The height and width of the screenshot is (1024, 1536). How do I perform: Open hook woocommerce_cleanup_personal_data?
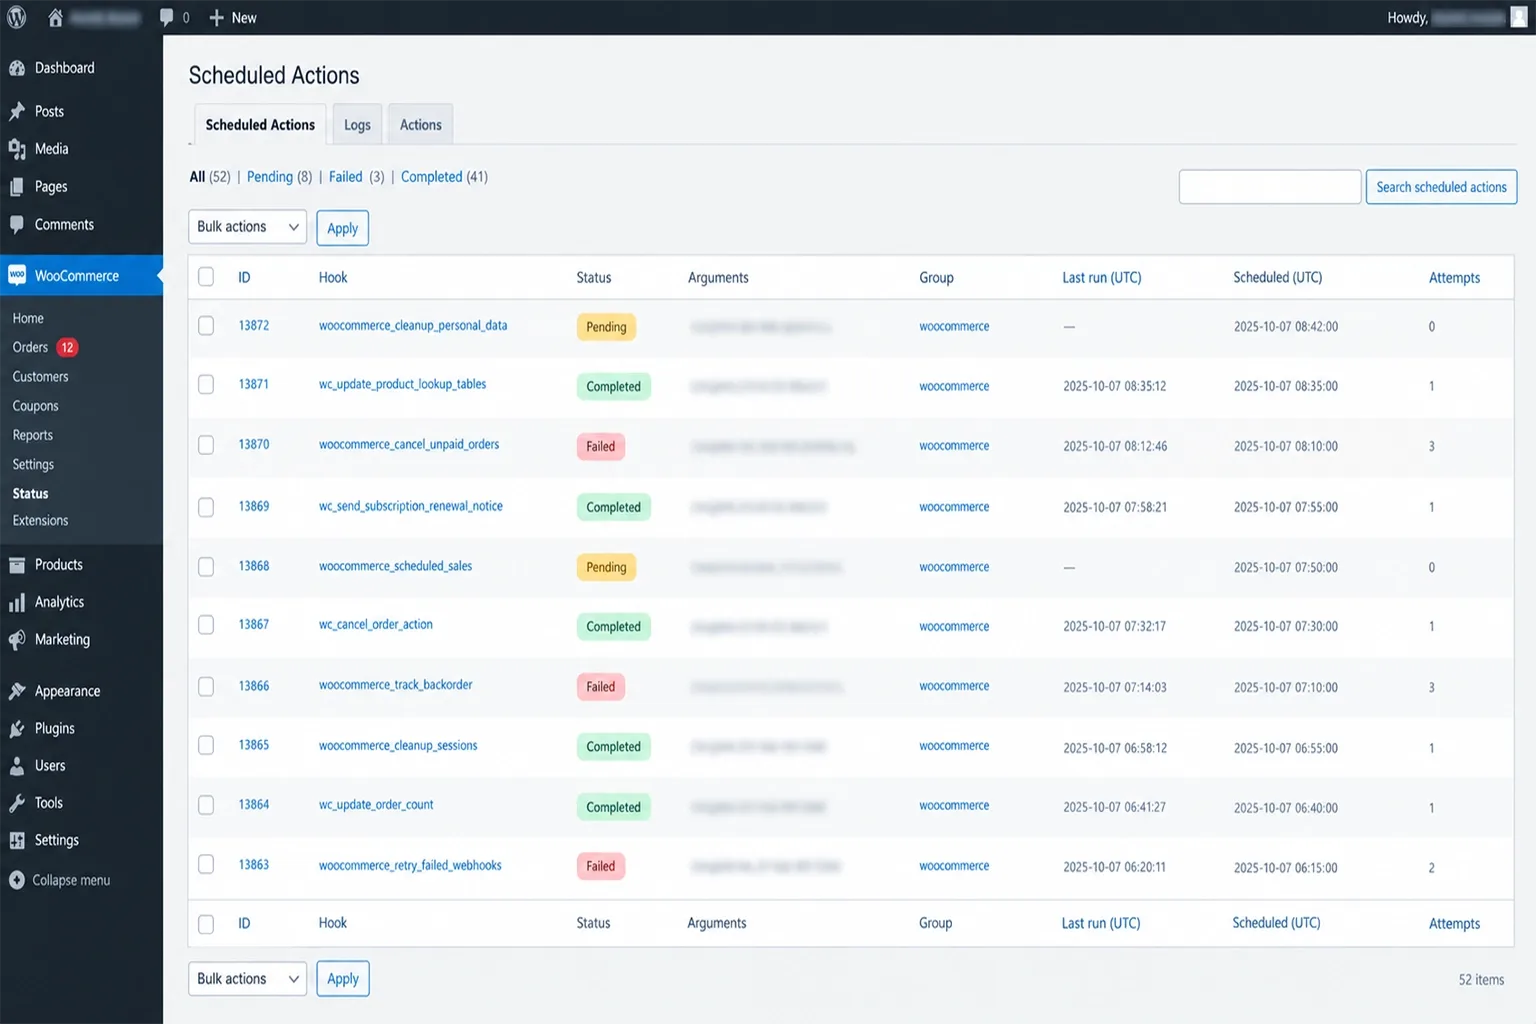(413, 325)
